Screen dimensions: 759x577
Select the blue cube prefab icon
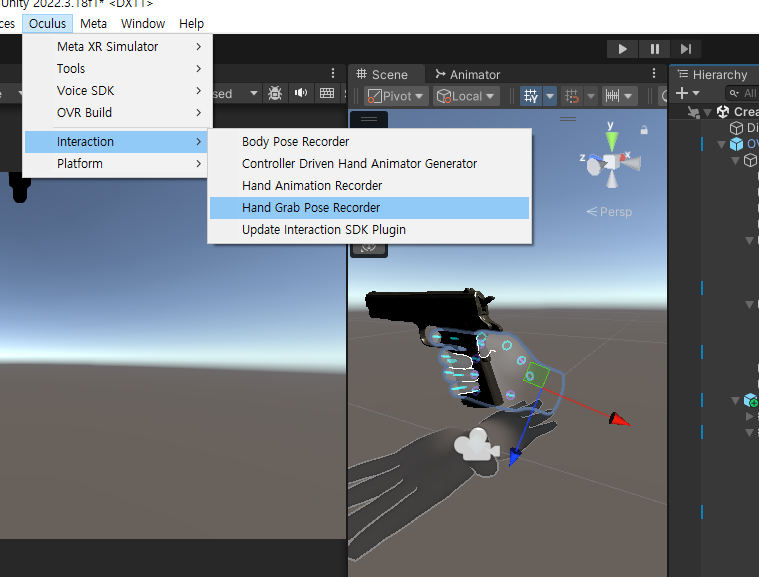click(736, 144)
